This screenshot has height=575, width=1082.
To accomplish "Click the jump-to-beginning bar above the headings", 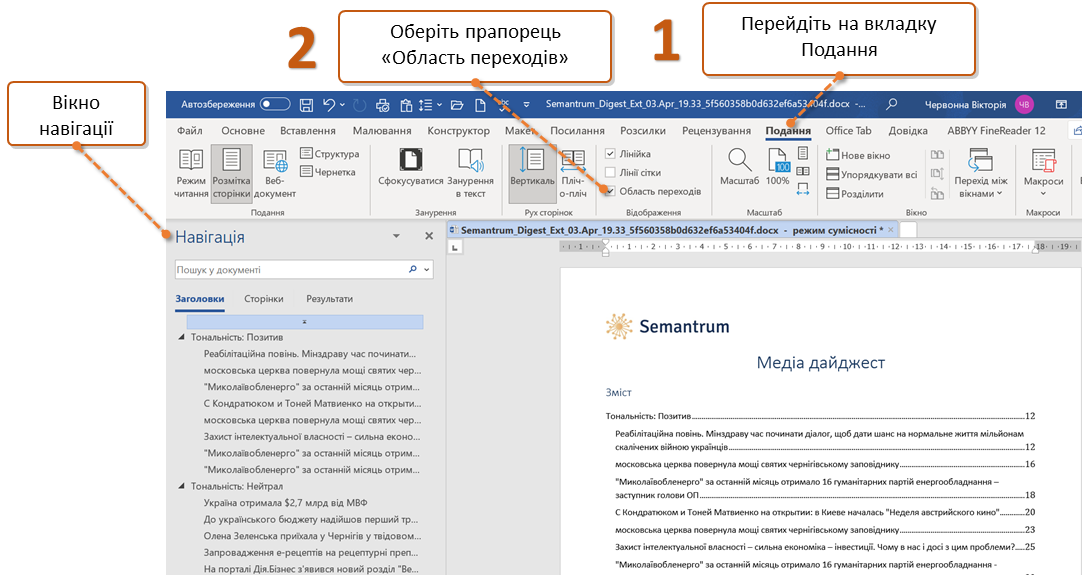I will click(x=304, y=322).
